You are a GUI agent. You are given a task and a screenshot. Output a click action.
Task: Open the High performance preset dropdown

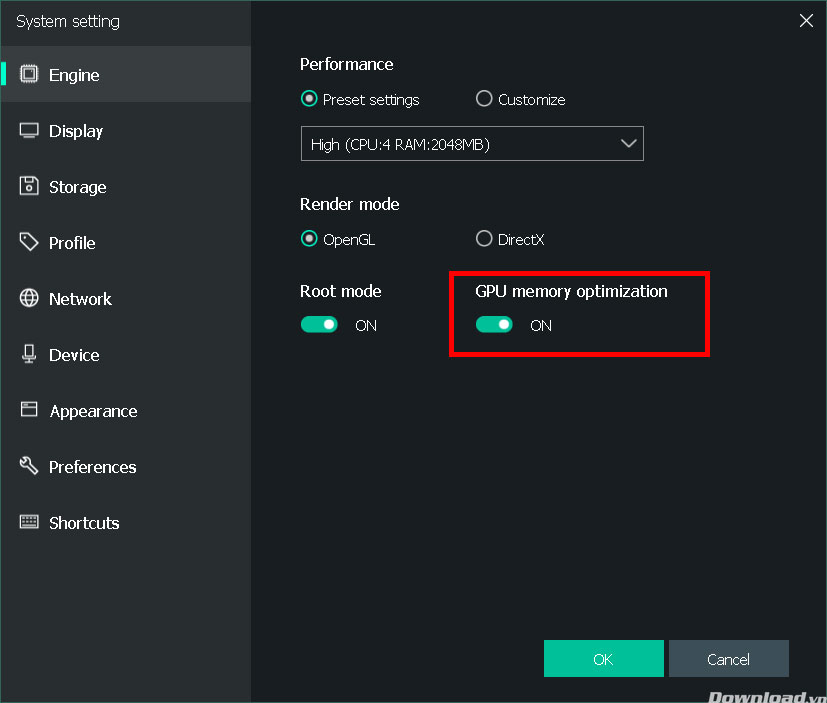471,144
